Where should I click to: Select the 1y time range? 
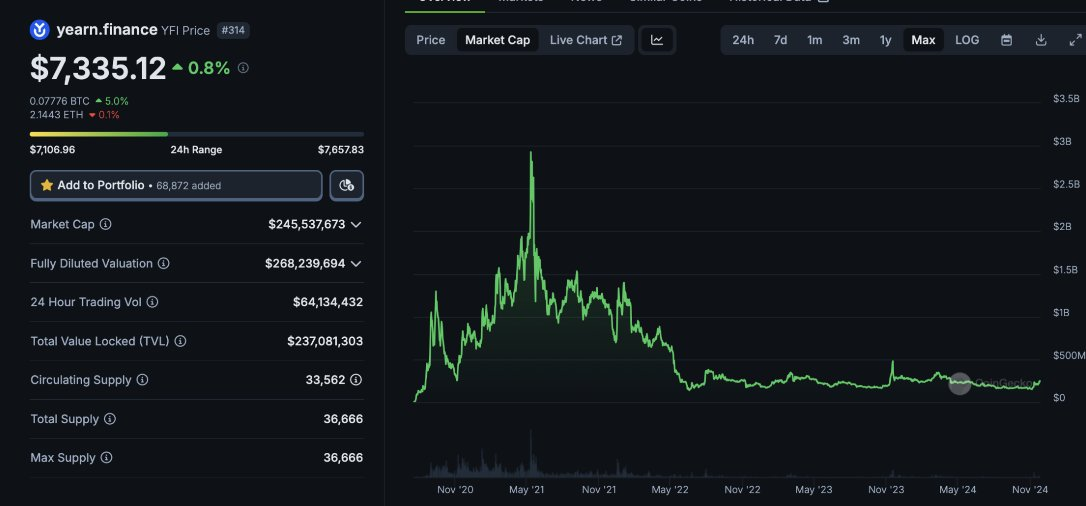pyautogui.click(x=885, y=40)
